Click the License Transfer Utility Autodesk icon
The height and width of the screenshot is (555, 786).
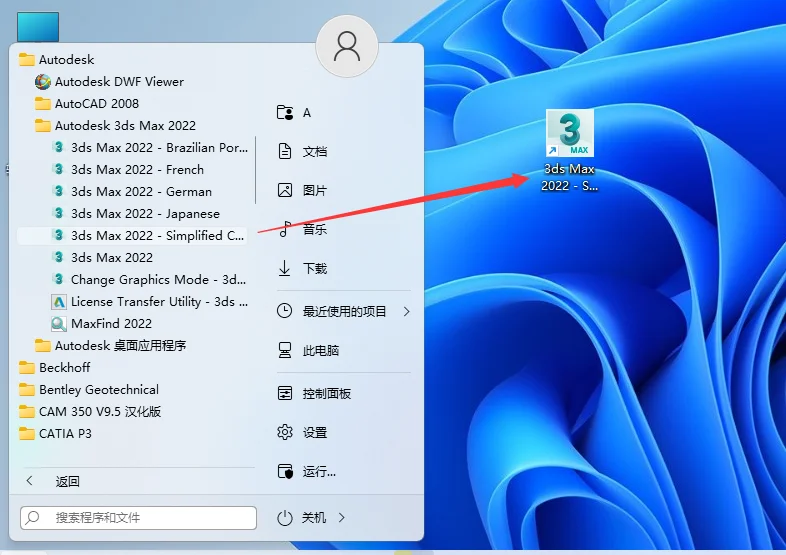tap(59, 302)
